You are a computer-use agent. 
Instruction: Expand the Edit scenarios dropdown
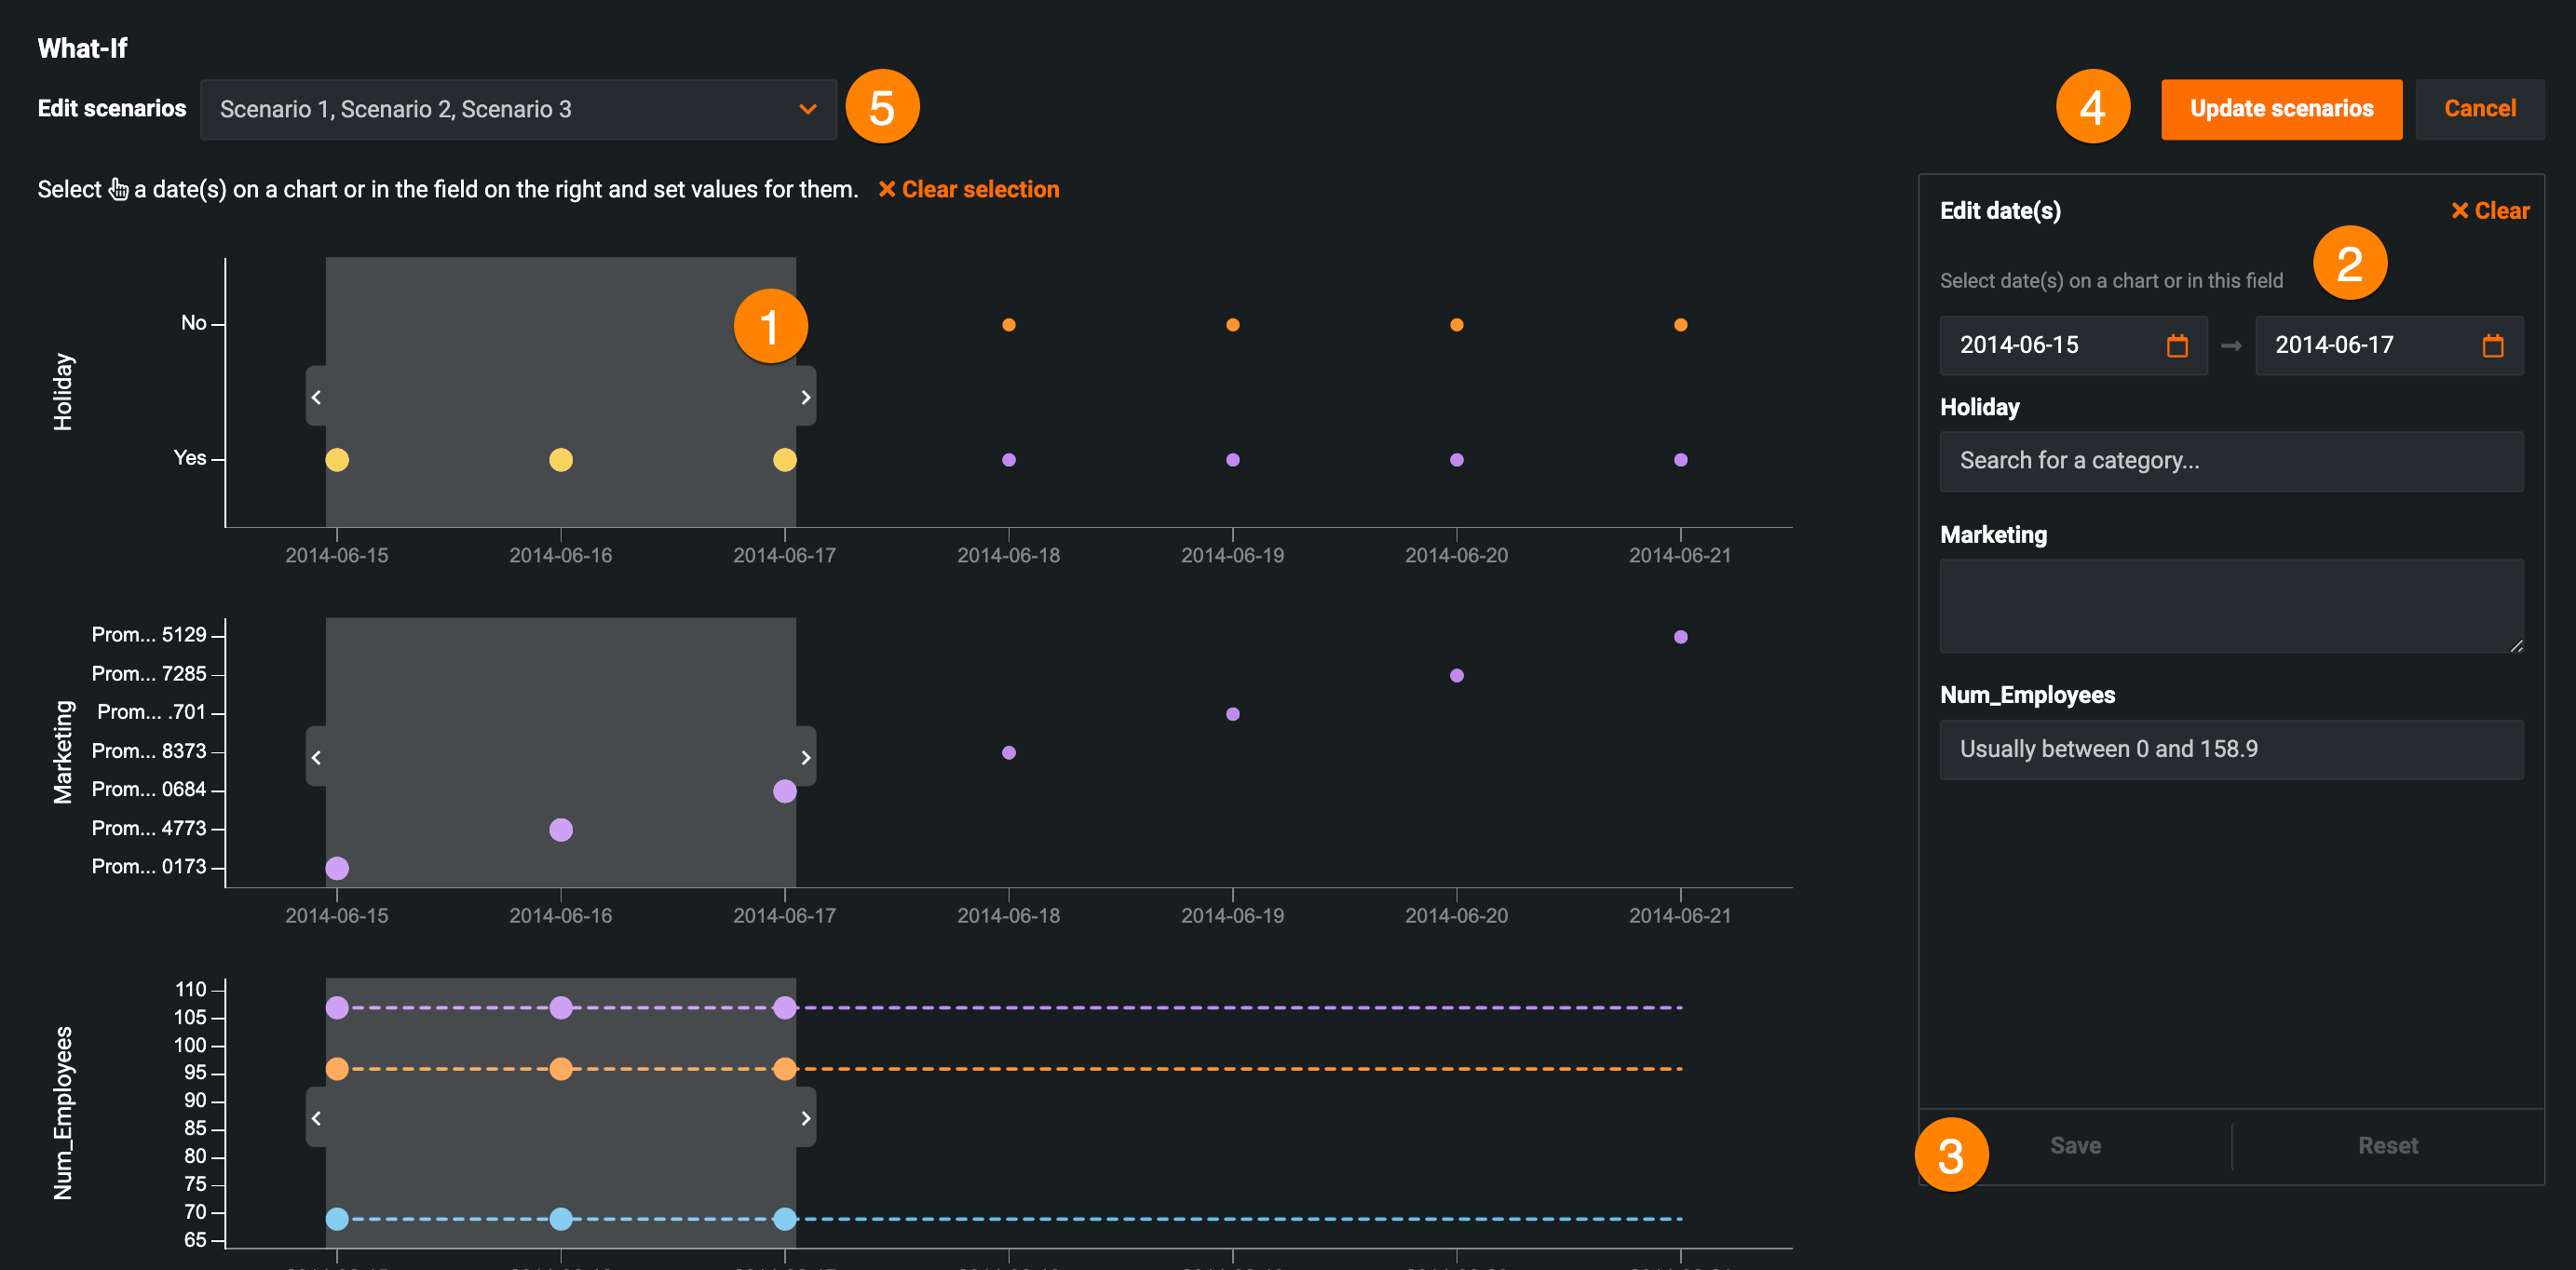[x=518, y=109]
